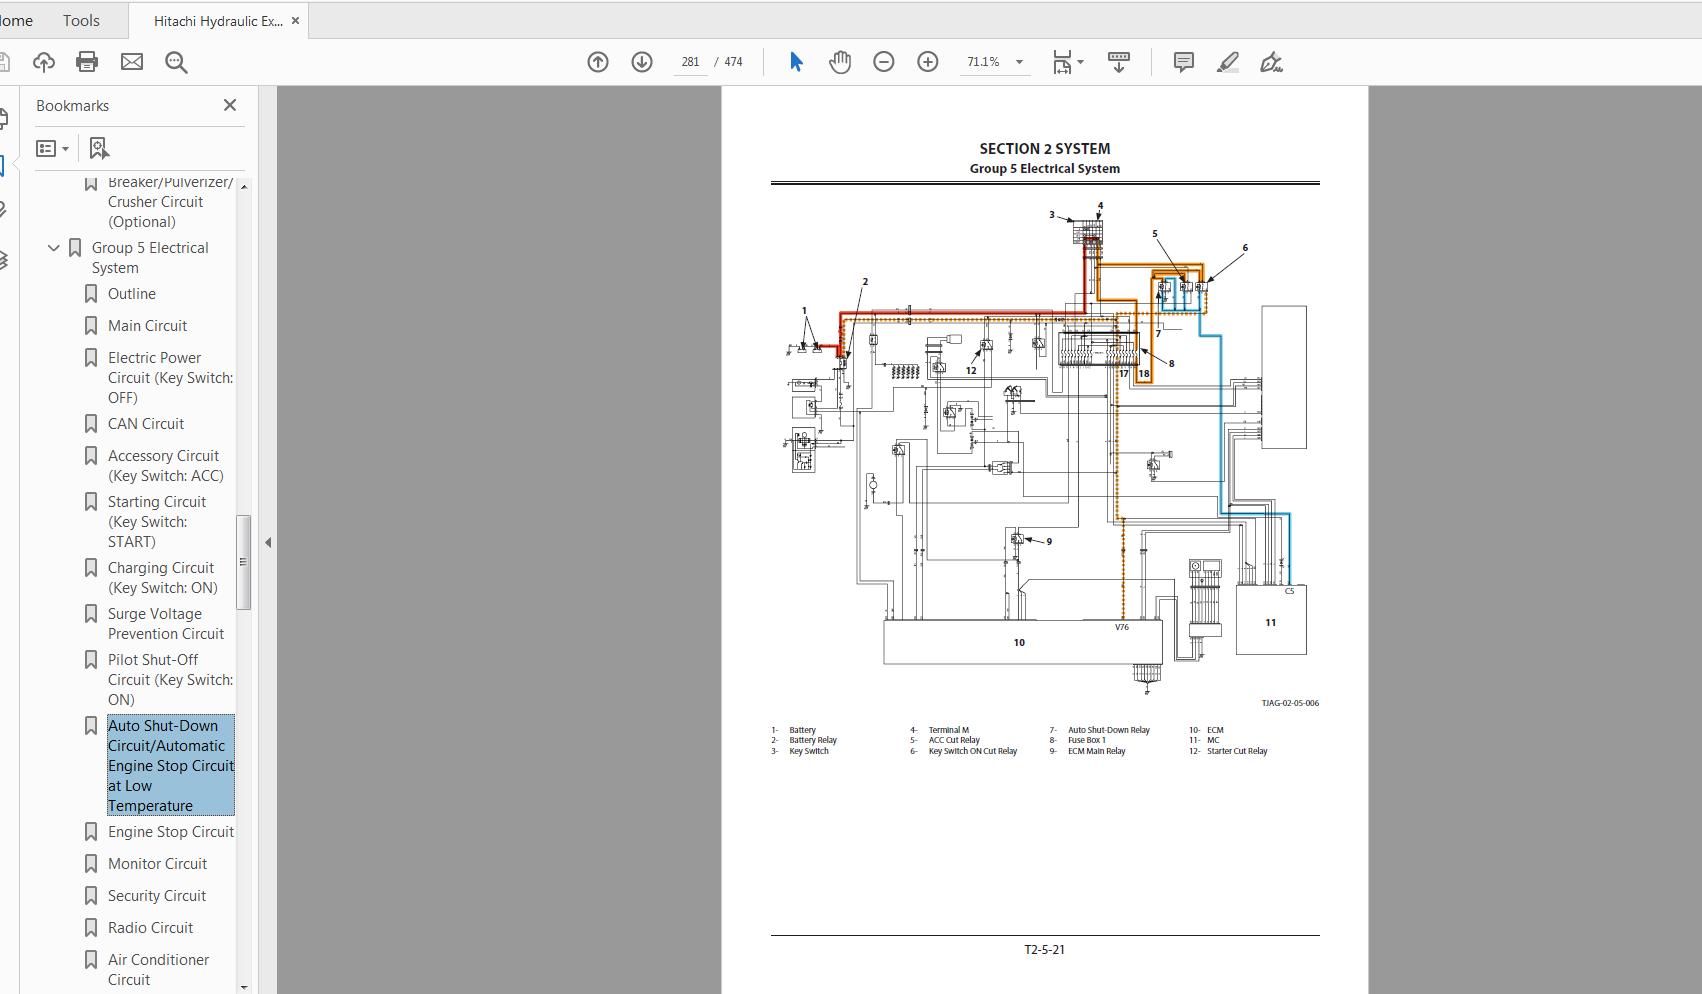The image size is (1702, 994).
Task: Open the Tools tab
Action: (80, 19)
